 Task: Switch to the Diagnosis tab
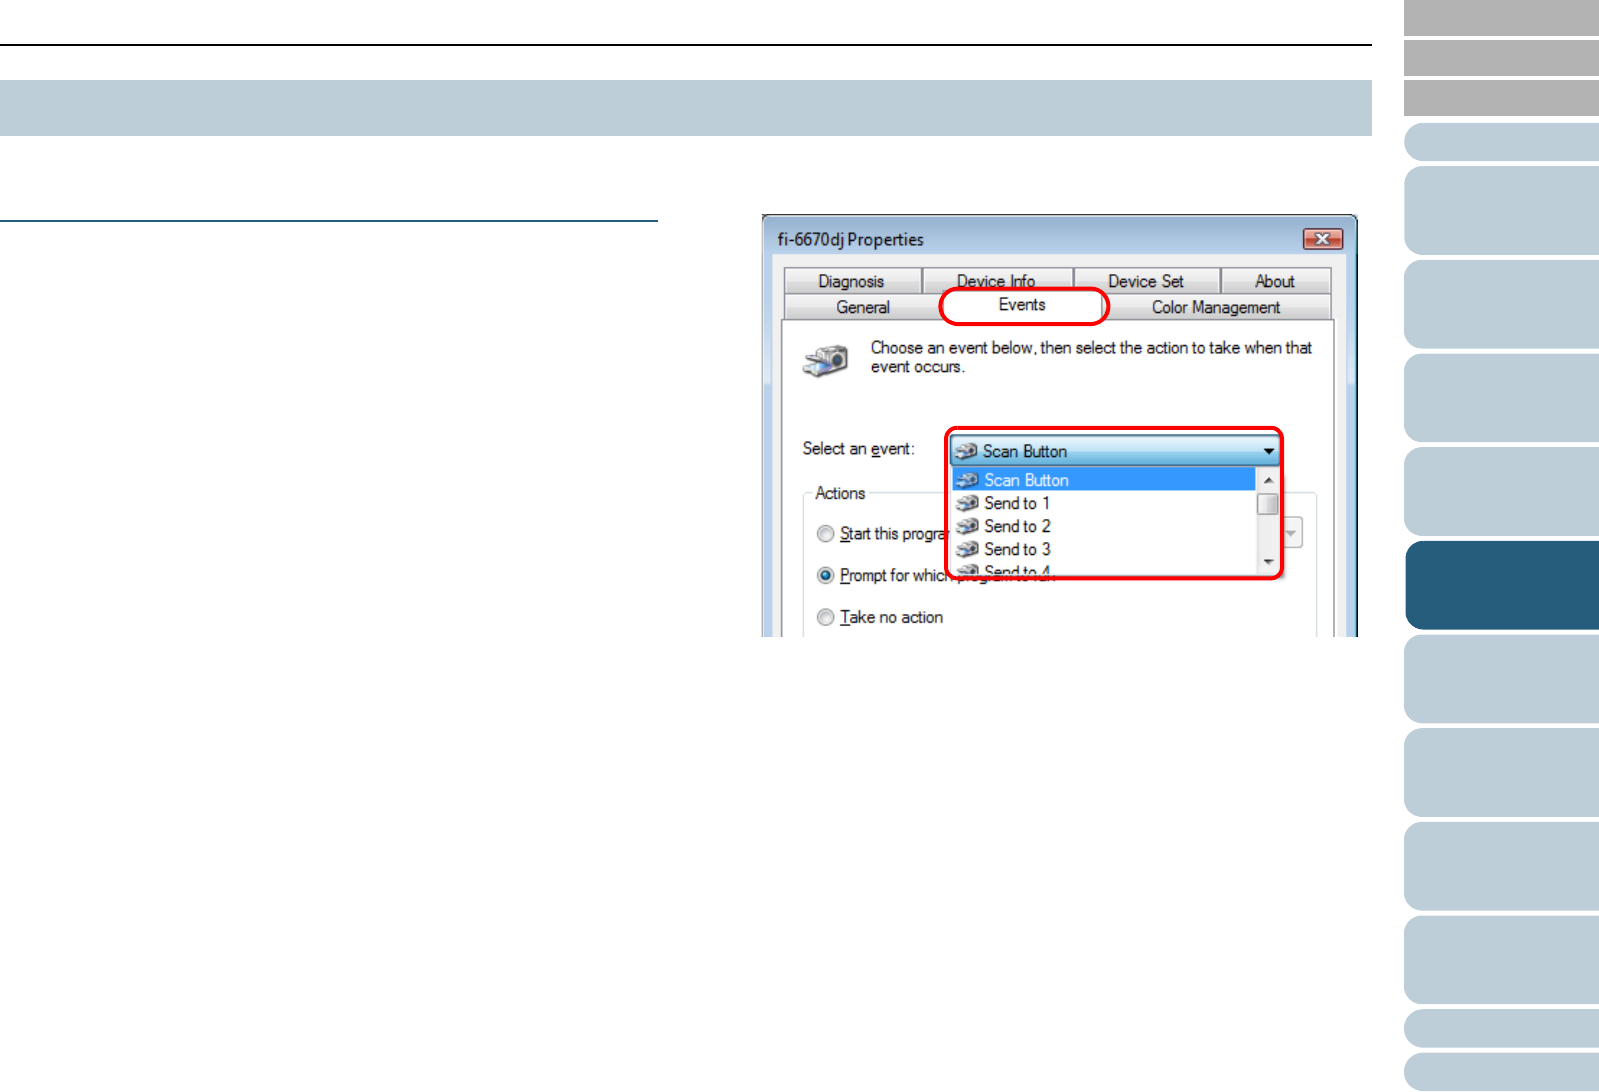pos(851,281)
